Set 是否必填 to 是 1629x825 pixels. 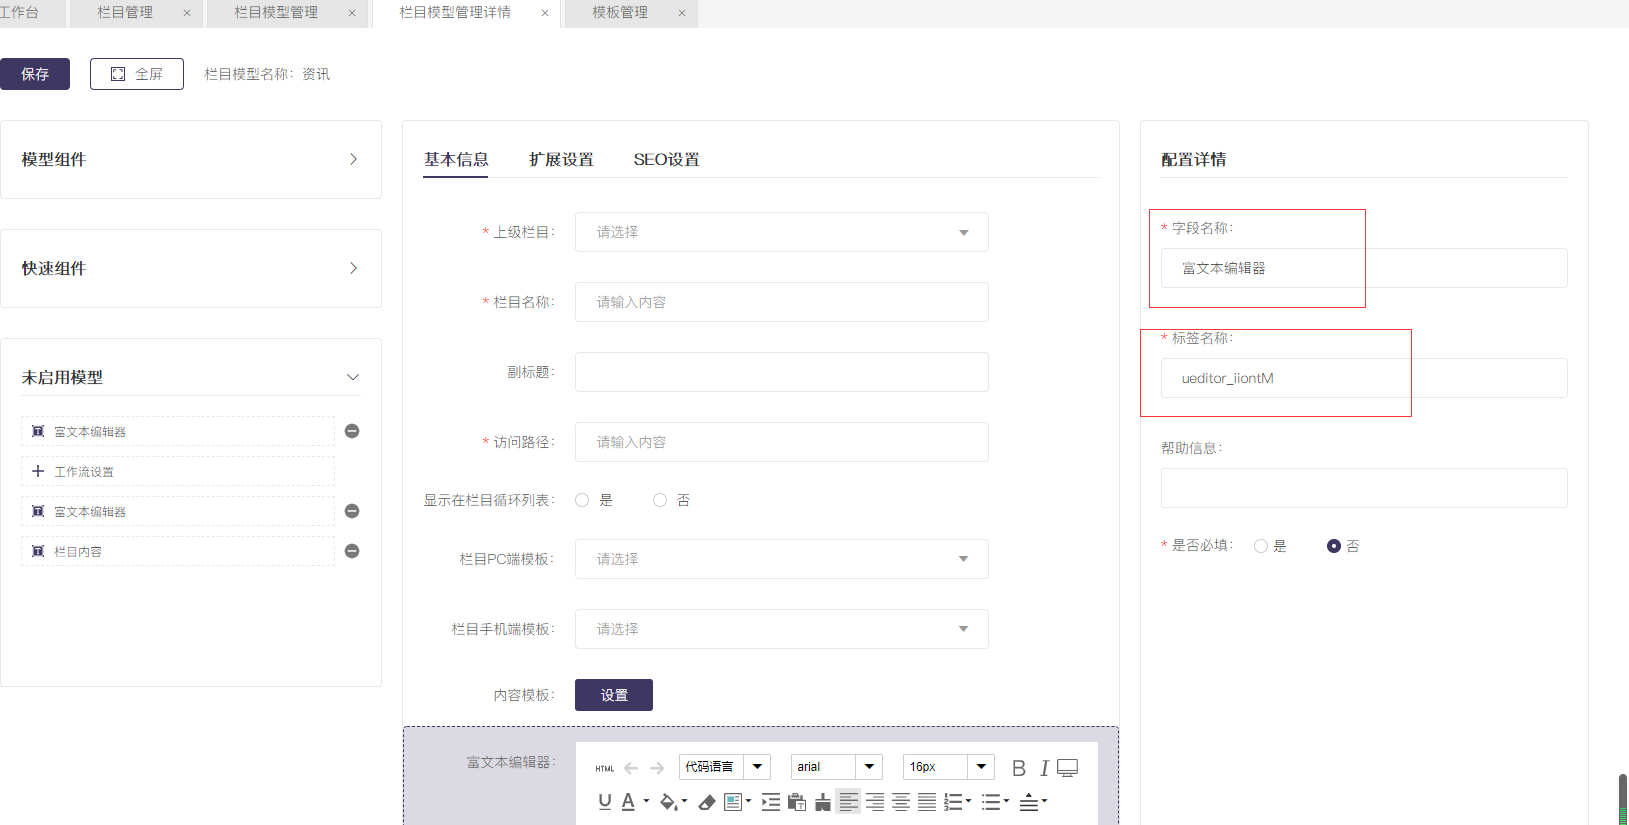tap(1261, 546)
